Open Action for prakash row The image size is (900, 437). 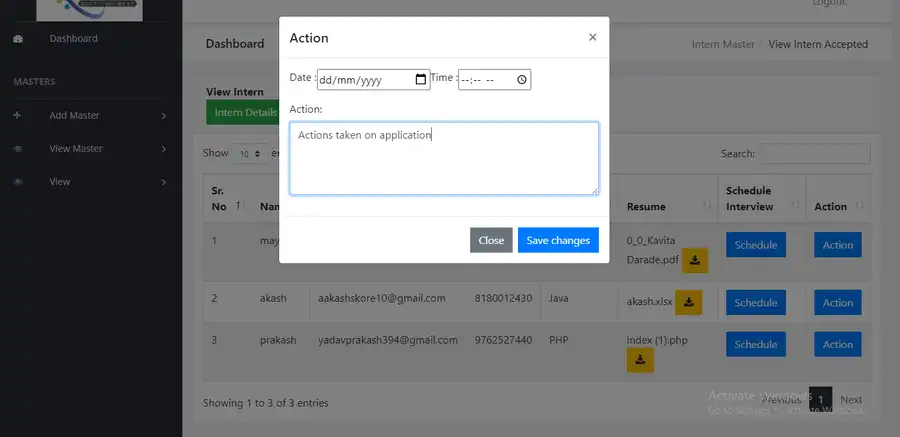click(x=837, y=344)
